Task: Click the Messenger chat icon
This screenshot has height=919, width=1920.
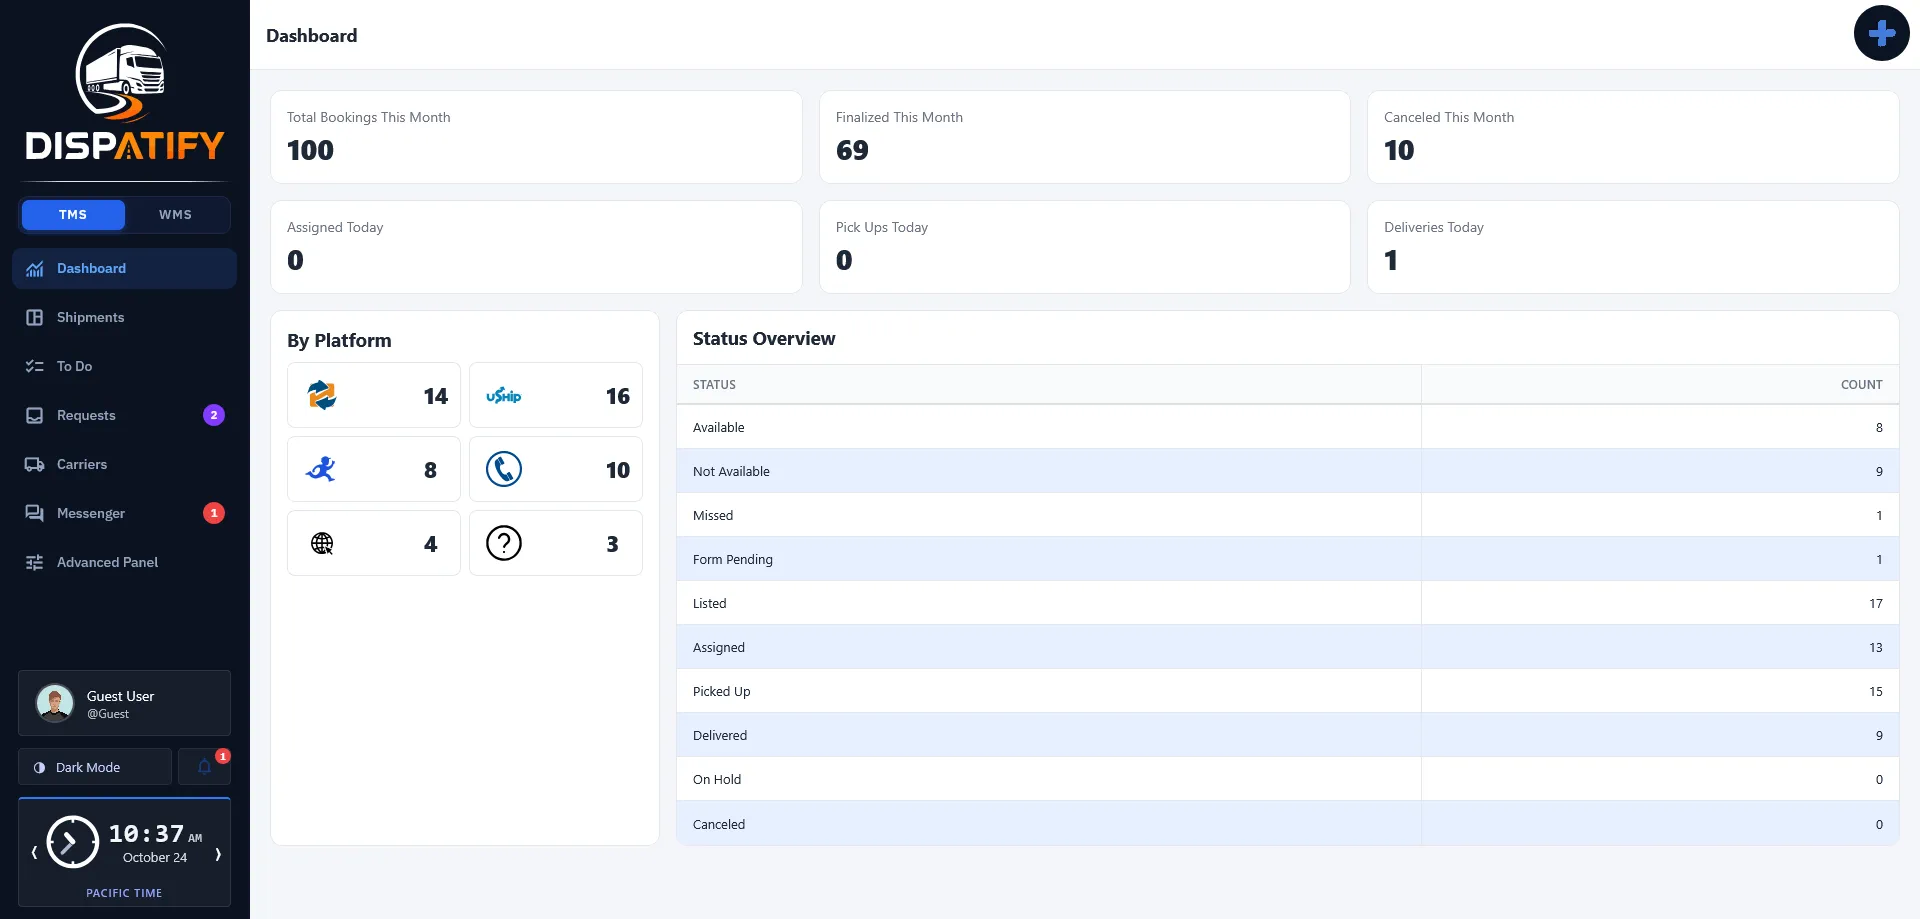Action: [35, 513]
